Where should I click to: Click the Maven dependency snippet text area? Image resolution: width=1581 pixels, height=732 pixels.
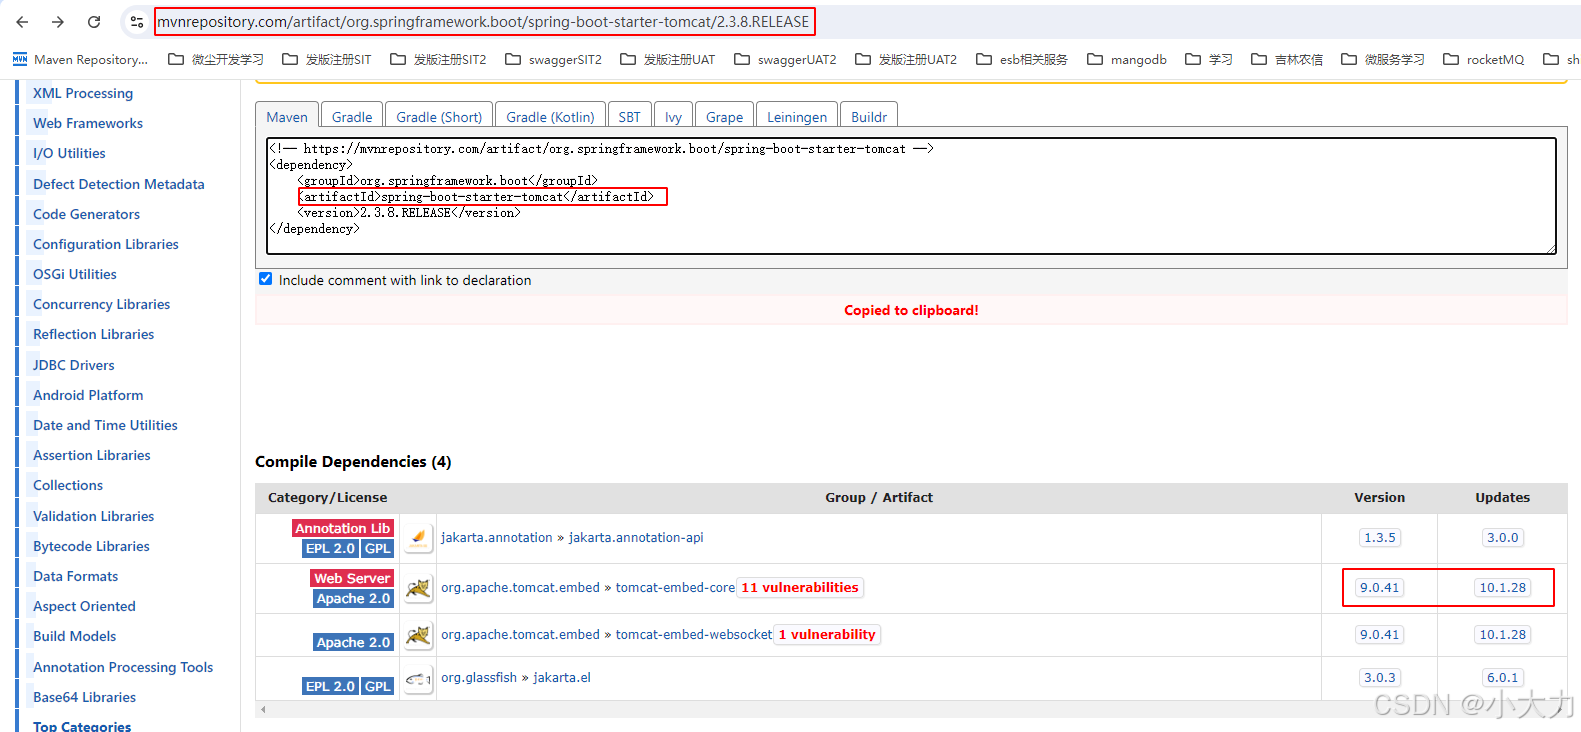coord(911,196)
